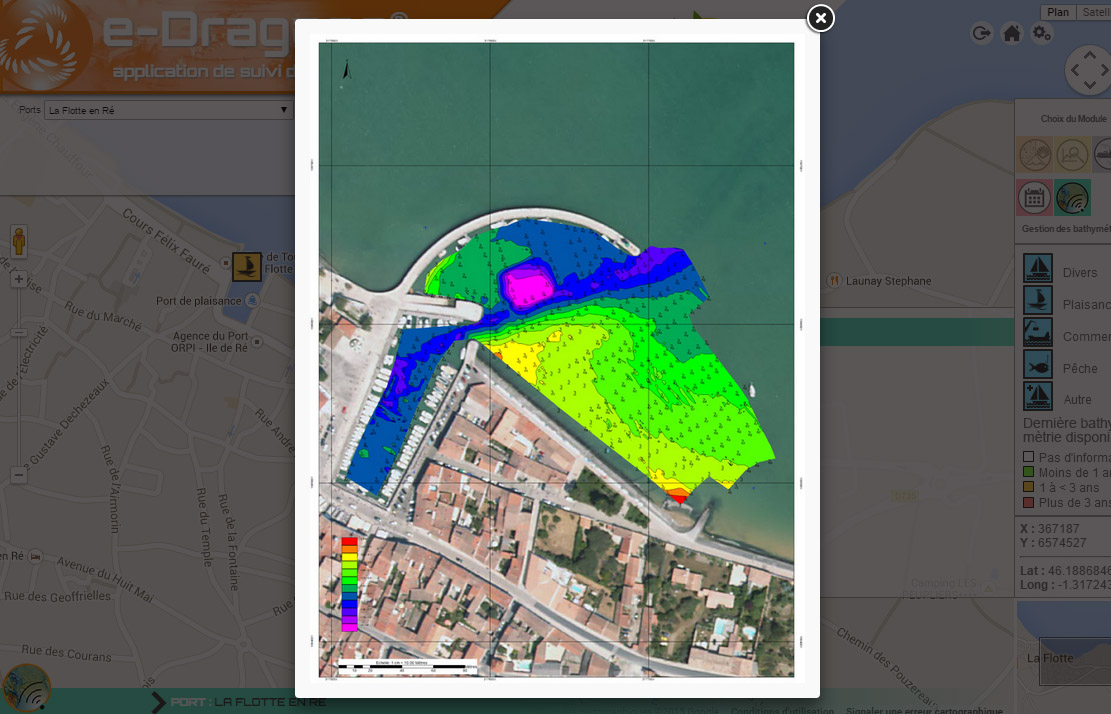
Task: Click the bathymetry map image
Action: tap(556, 360)
